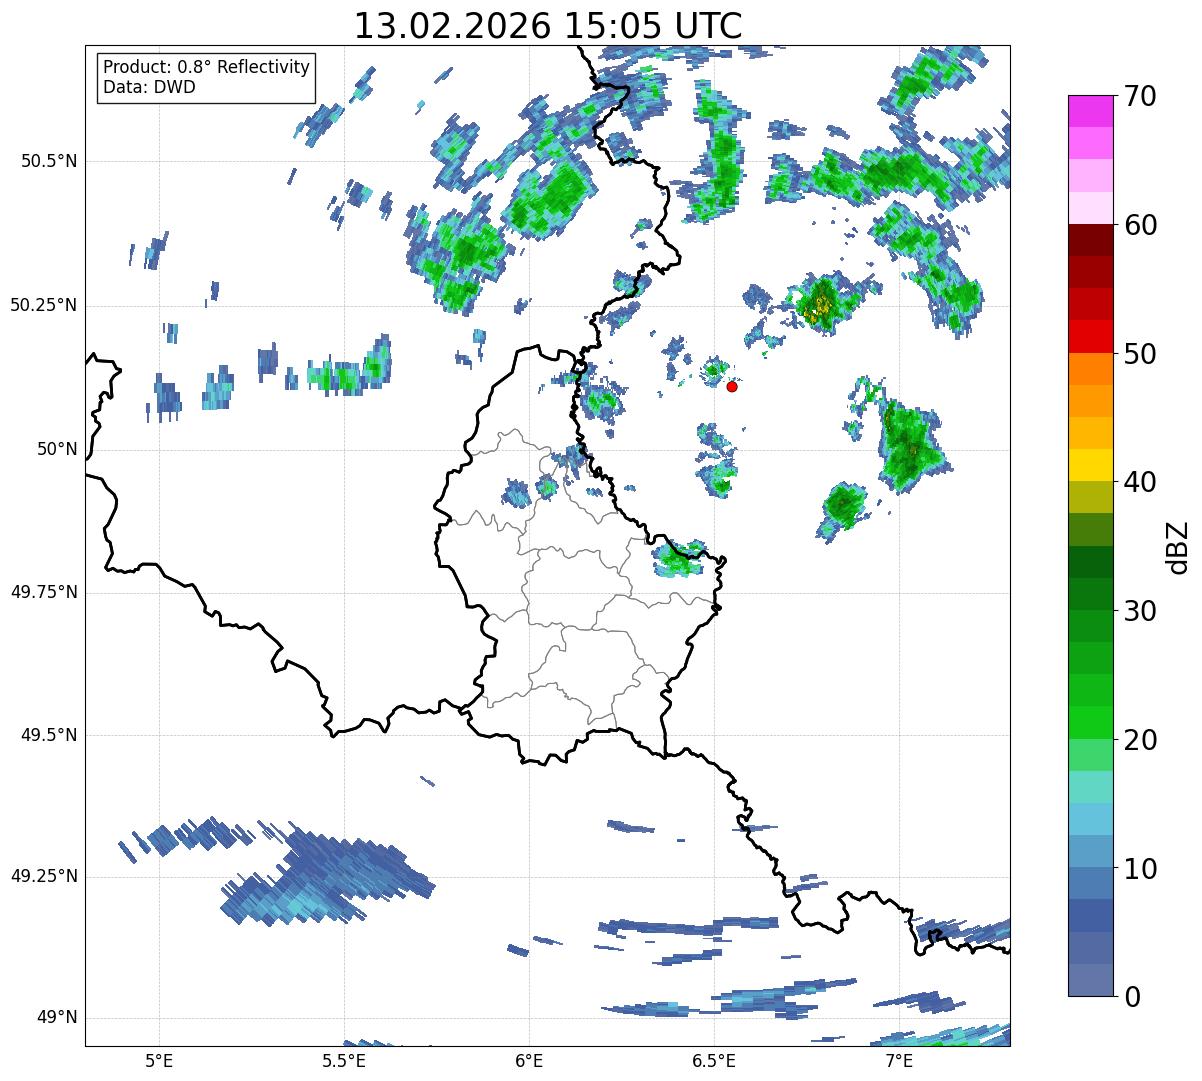Click the 5.5°E longitude label

tap(344, 1061)
